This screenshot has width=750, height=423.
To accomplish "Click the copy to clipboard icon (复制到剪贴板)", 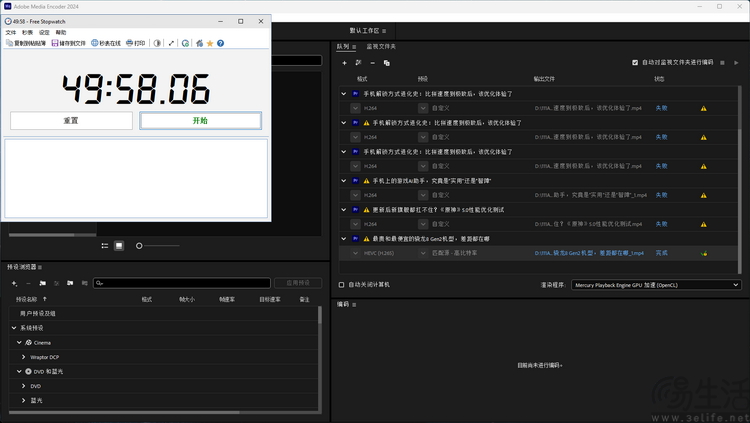I will [x=9, y=43].
